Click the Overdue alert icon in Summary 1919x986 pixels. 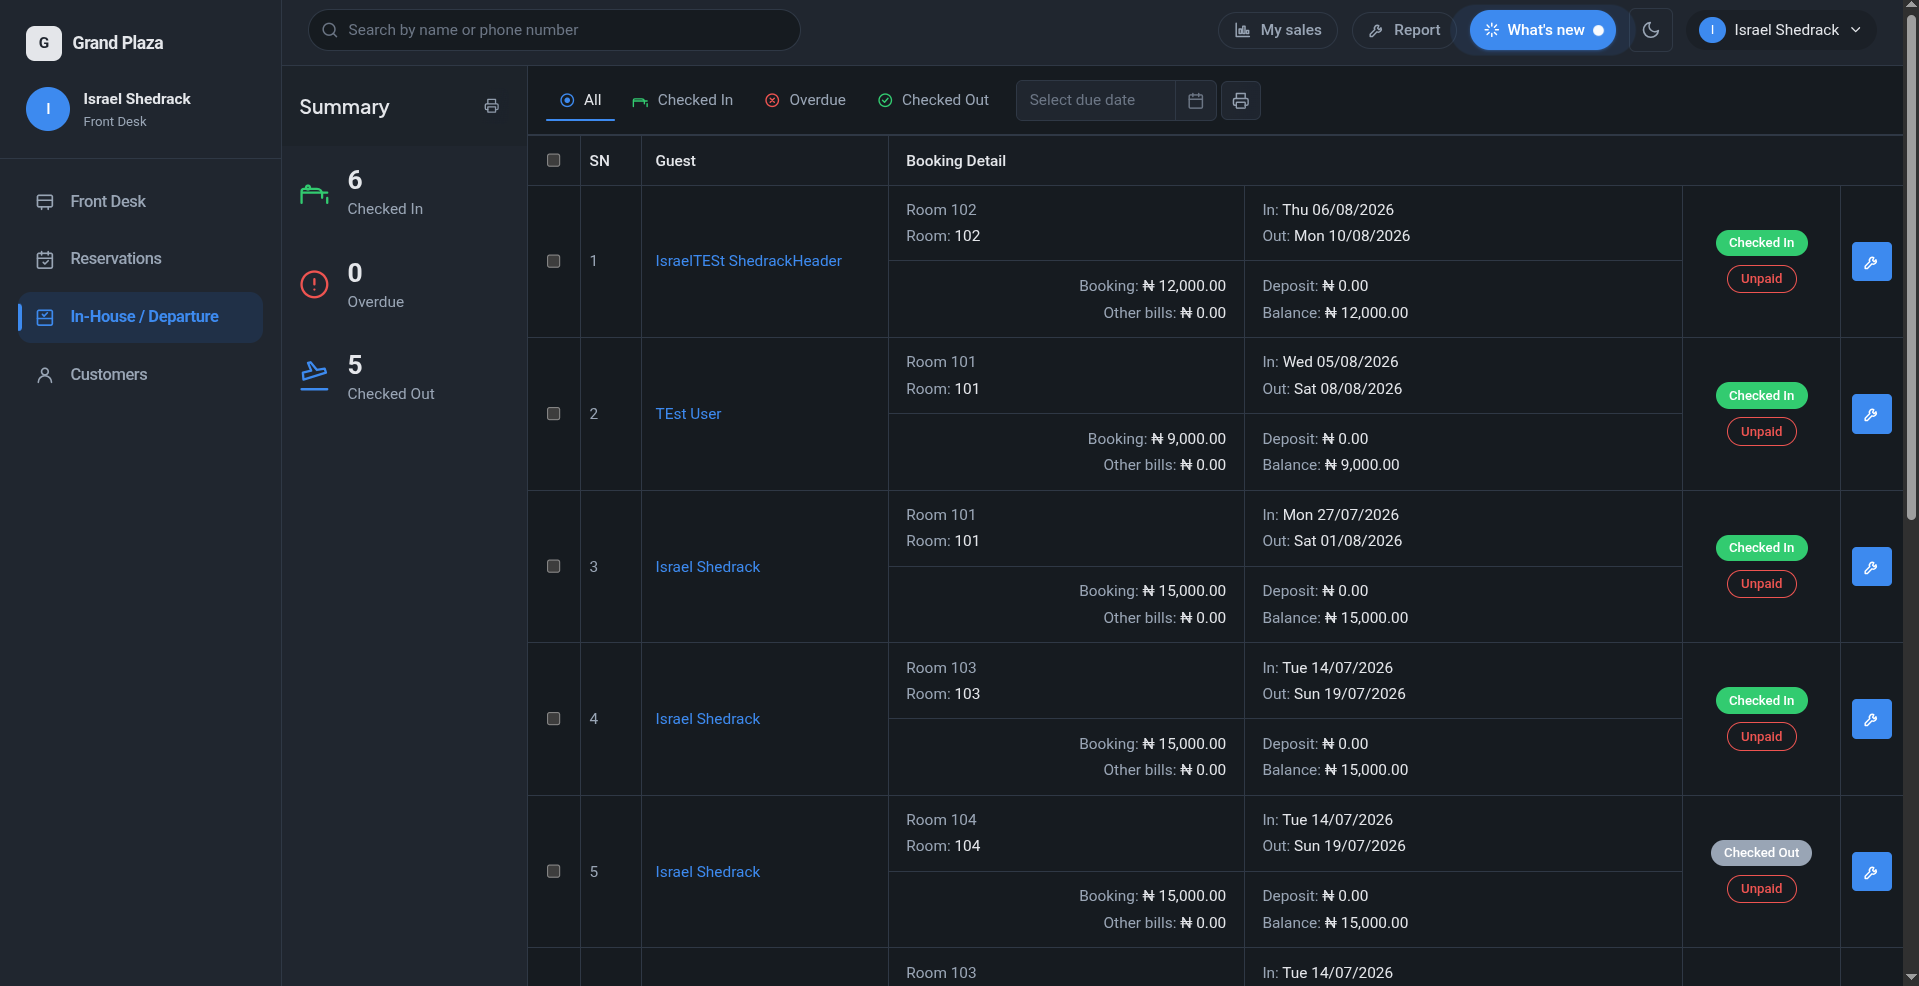click(314, 285)
